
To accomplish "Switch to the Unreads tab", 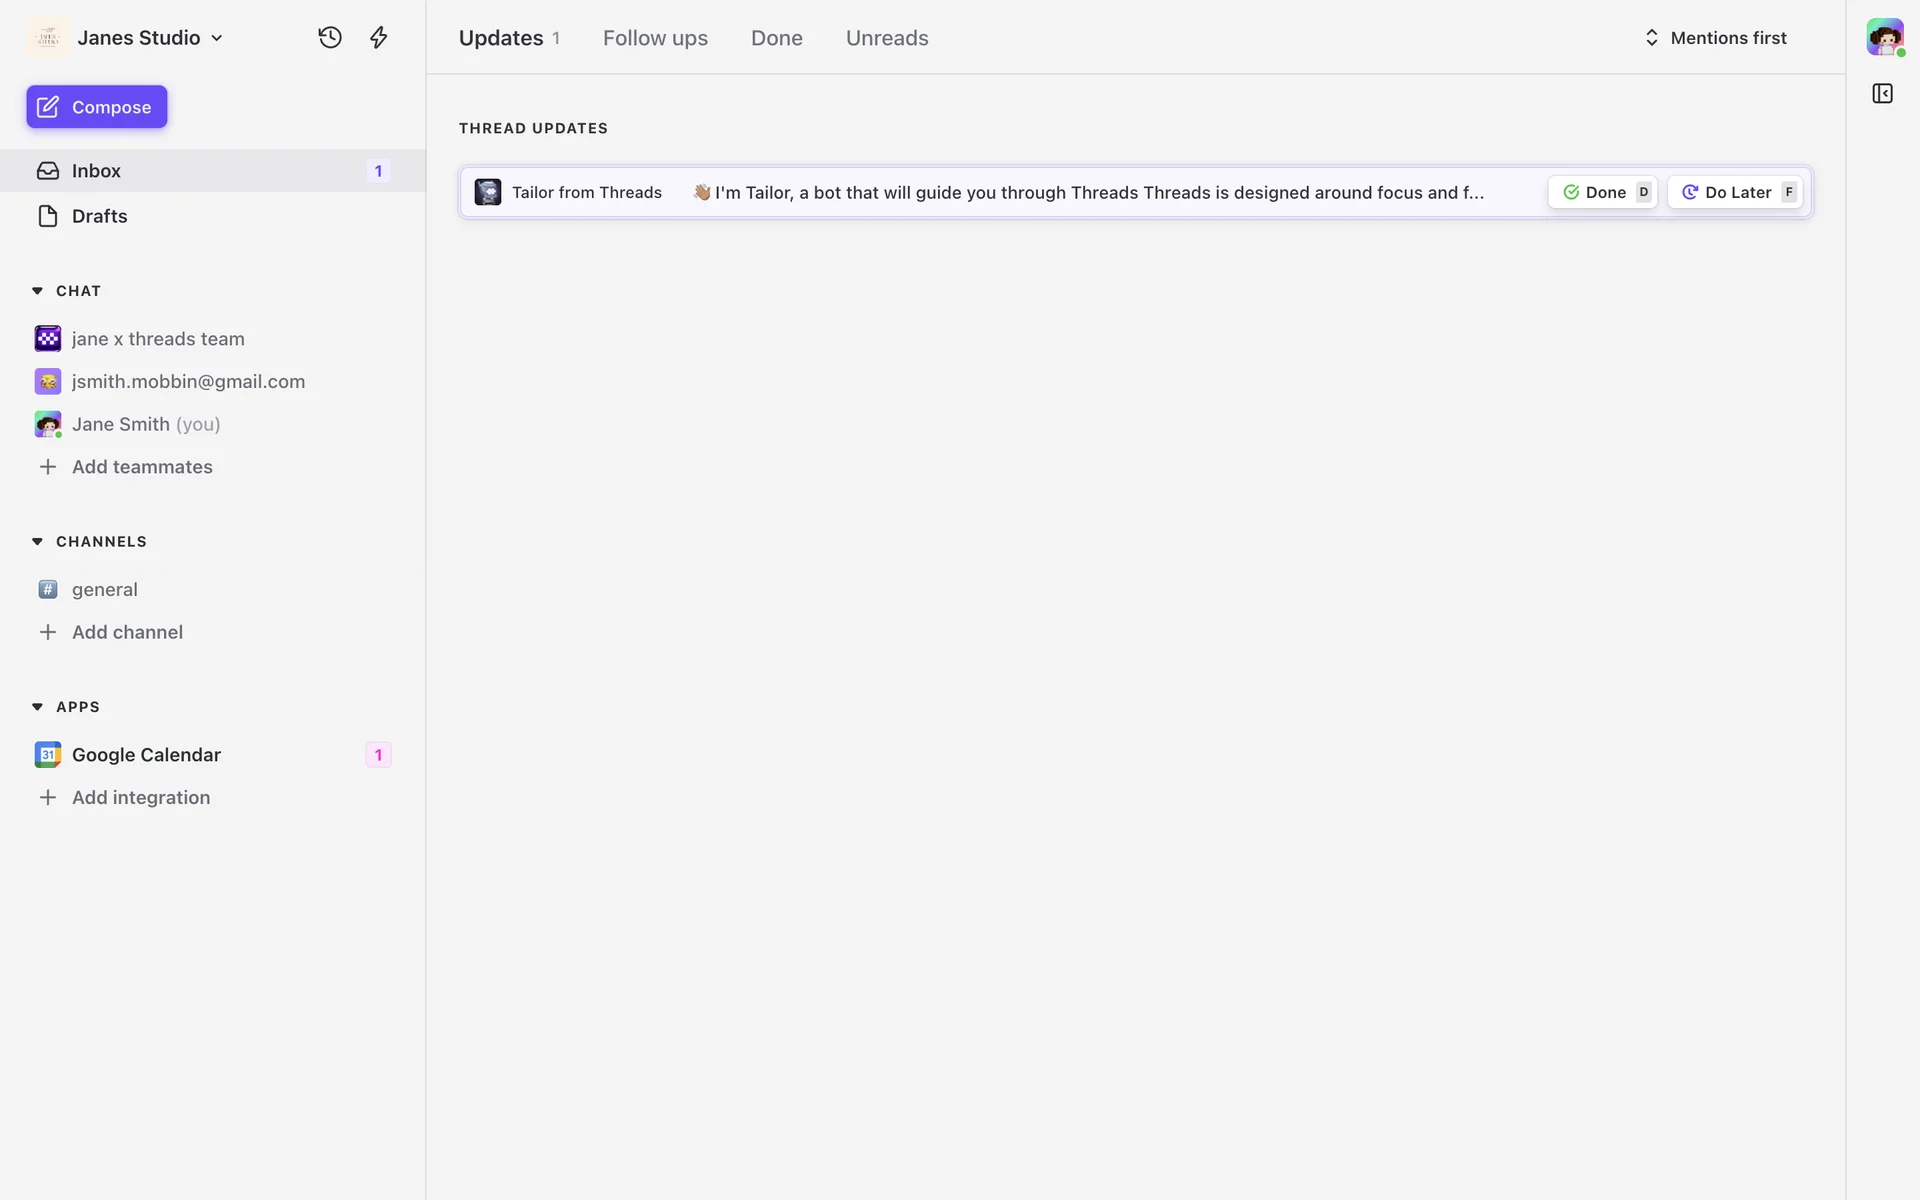I will pos(887,38).
